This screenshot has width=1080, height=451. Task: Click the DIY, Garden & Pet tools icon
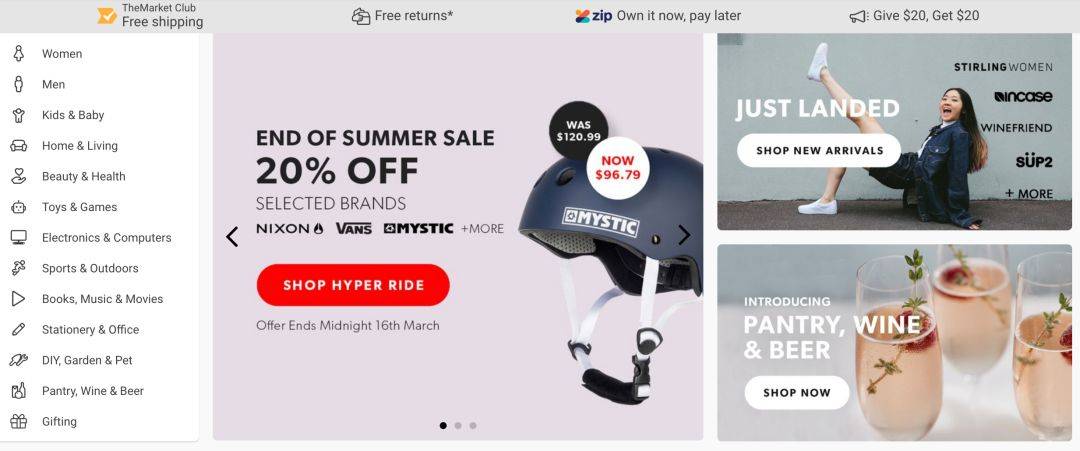tap(19, 360)
